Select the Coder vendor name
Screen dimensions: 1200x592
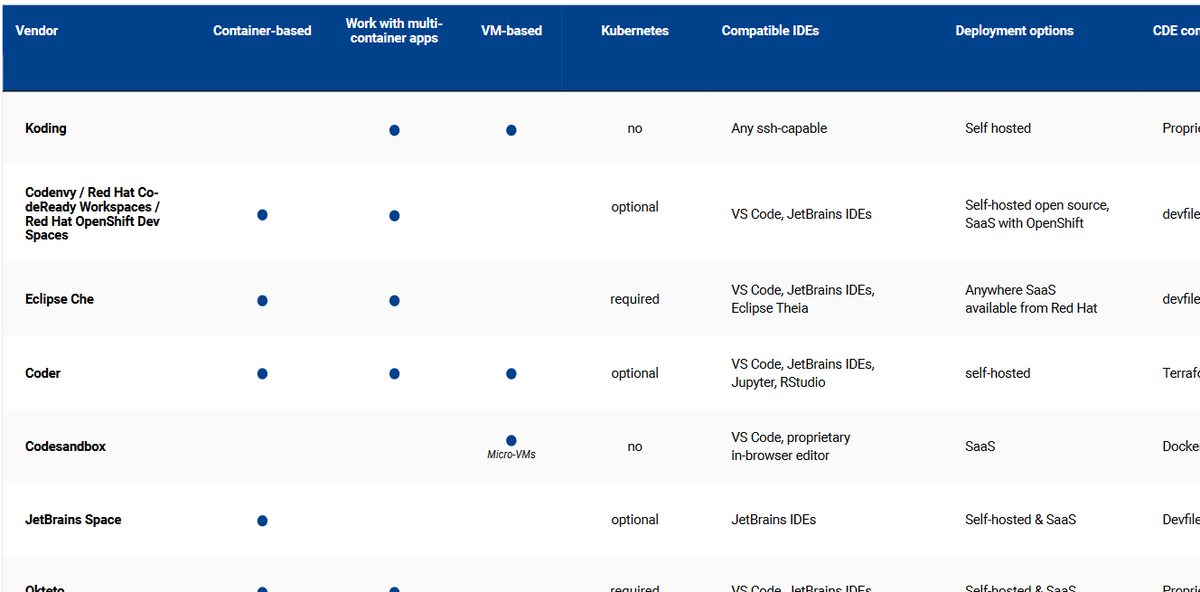(43, 373)
